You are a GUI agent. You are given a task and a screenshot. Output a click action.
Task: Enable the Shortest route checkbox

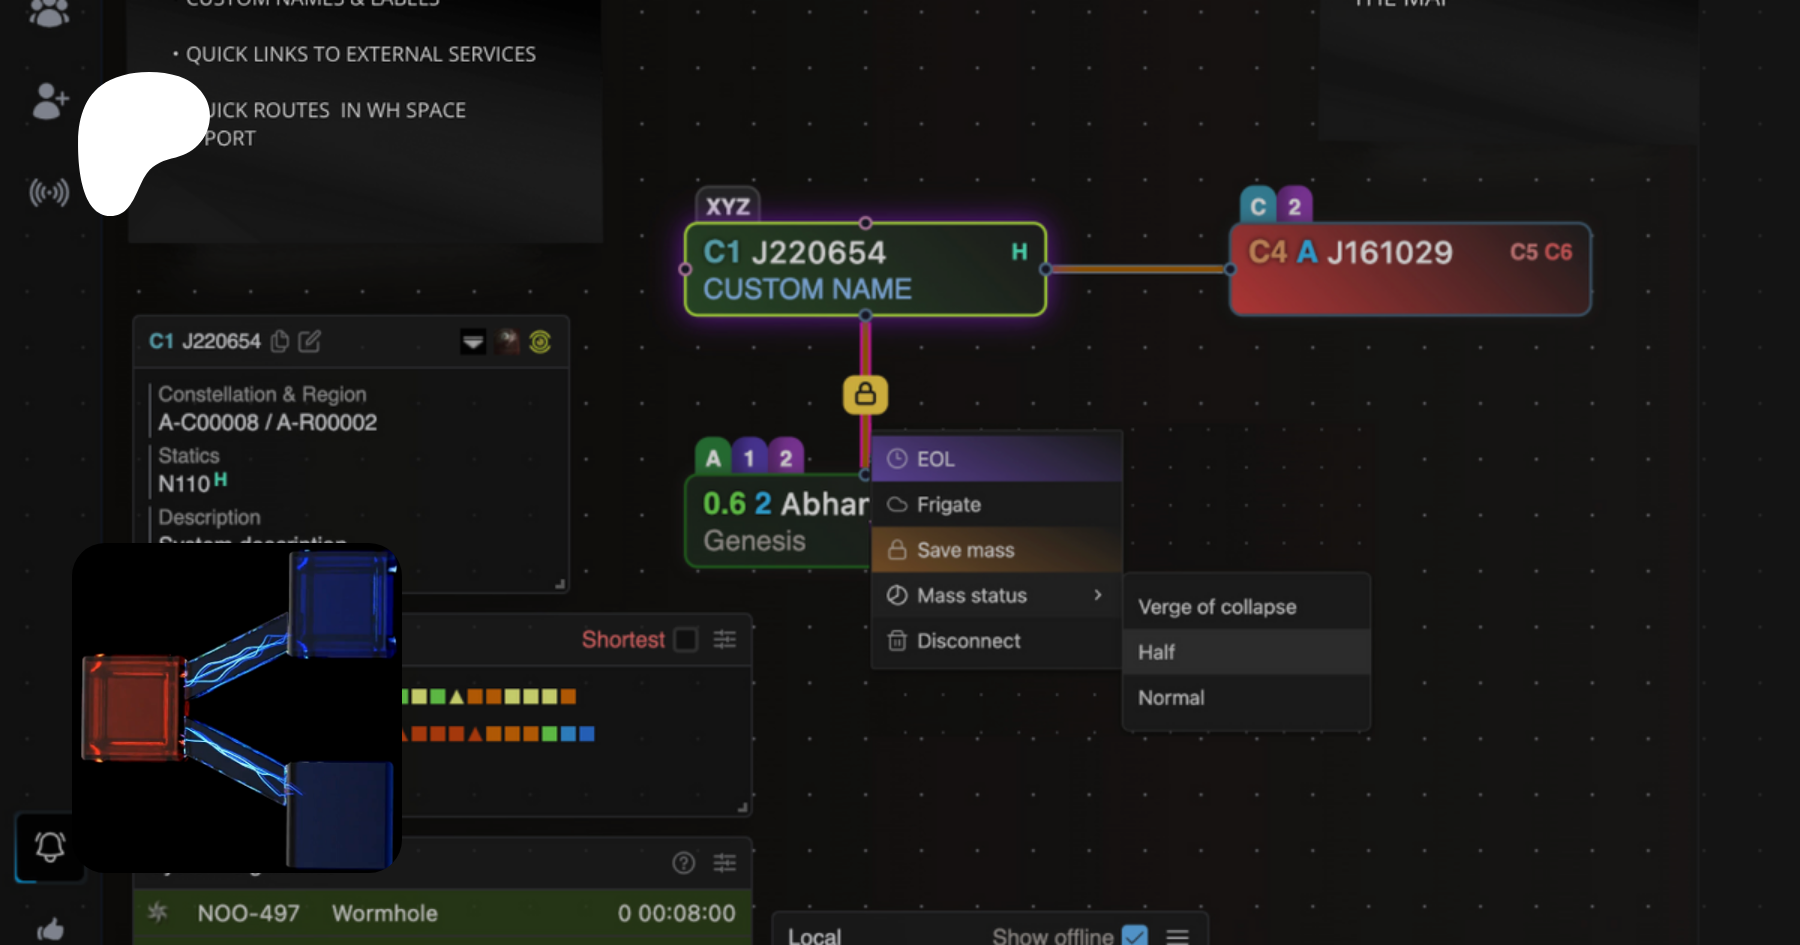686,640
